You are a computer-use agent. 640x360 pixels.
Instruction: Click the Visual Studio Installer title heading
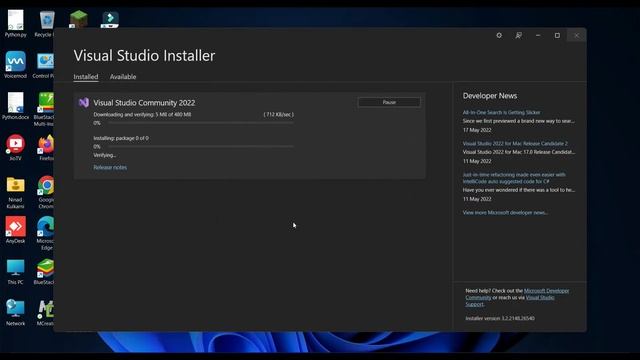point(144,56)
